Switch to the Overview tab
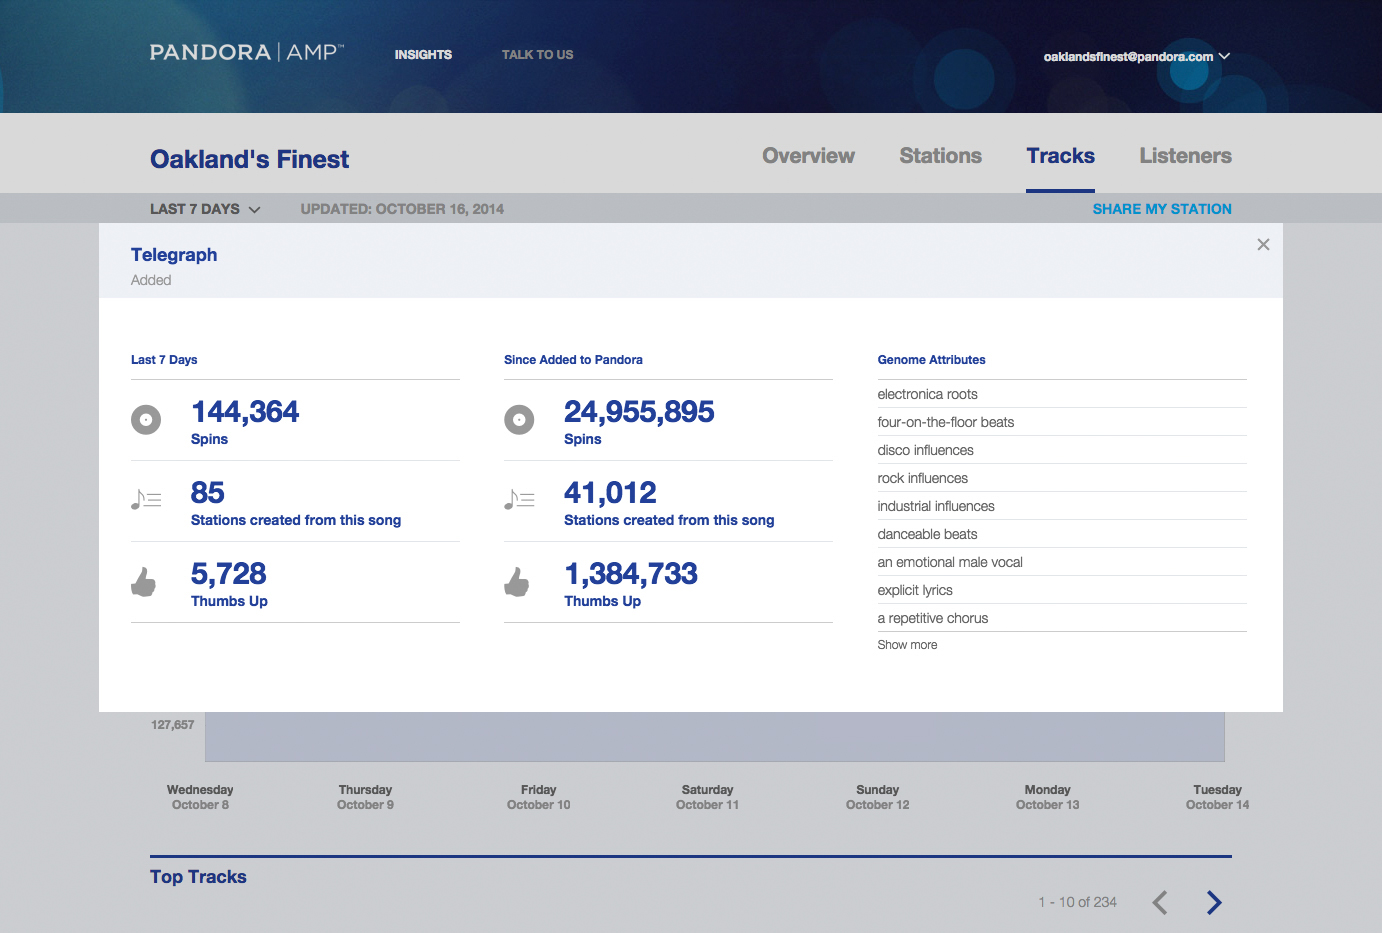 (x=808, y=156)
